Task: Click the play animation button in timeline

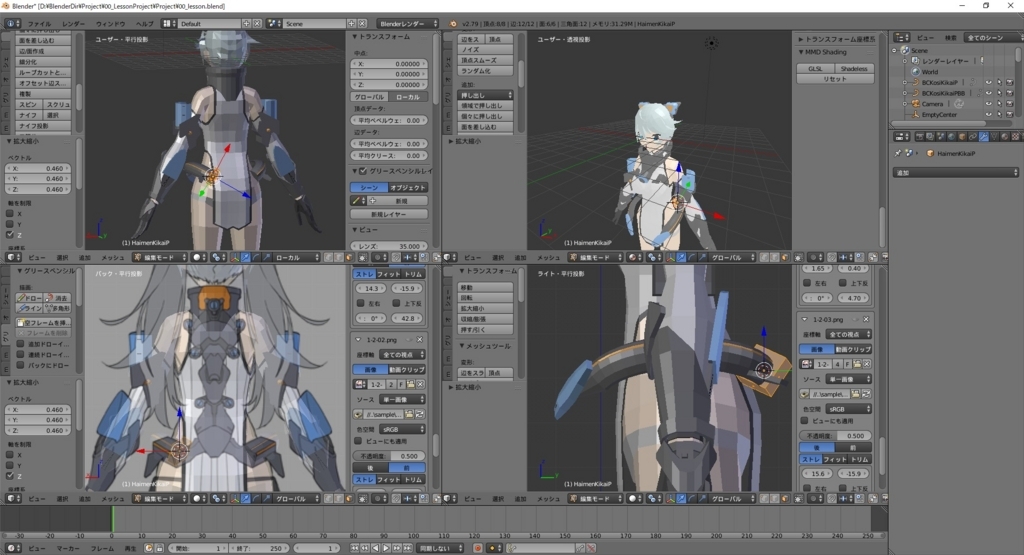Action: point(386,548)
